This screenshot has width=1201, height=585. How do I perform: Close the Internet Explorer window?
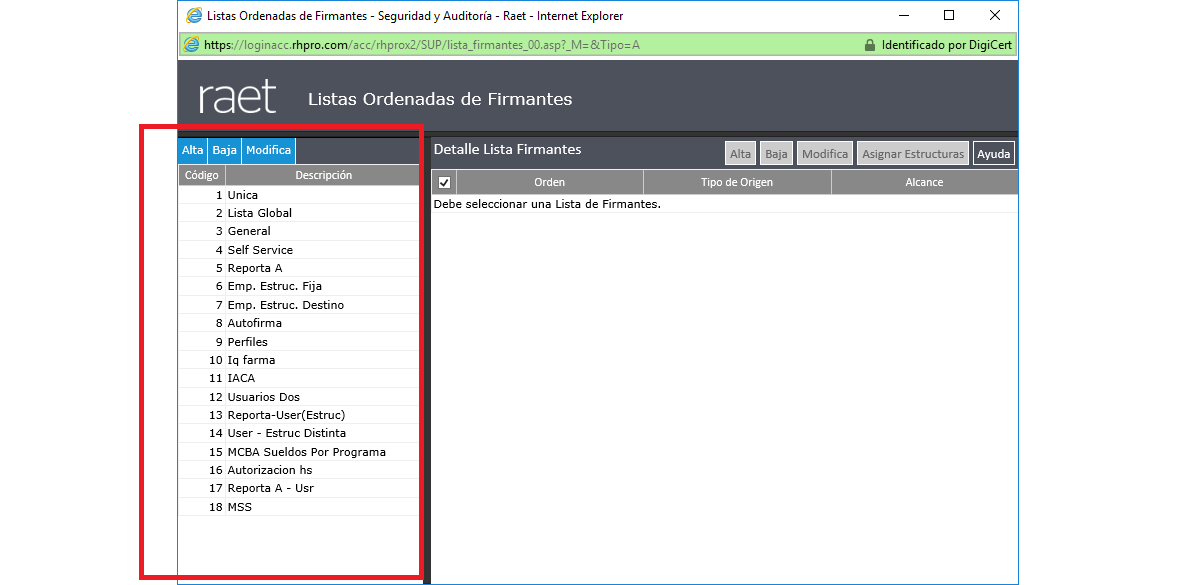tap(995, 16)
